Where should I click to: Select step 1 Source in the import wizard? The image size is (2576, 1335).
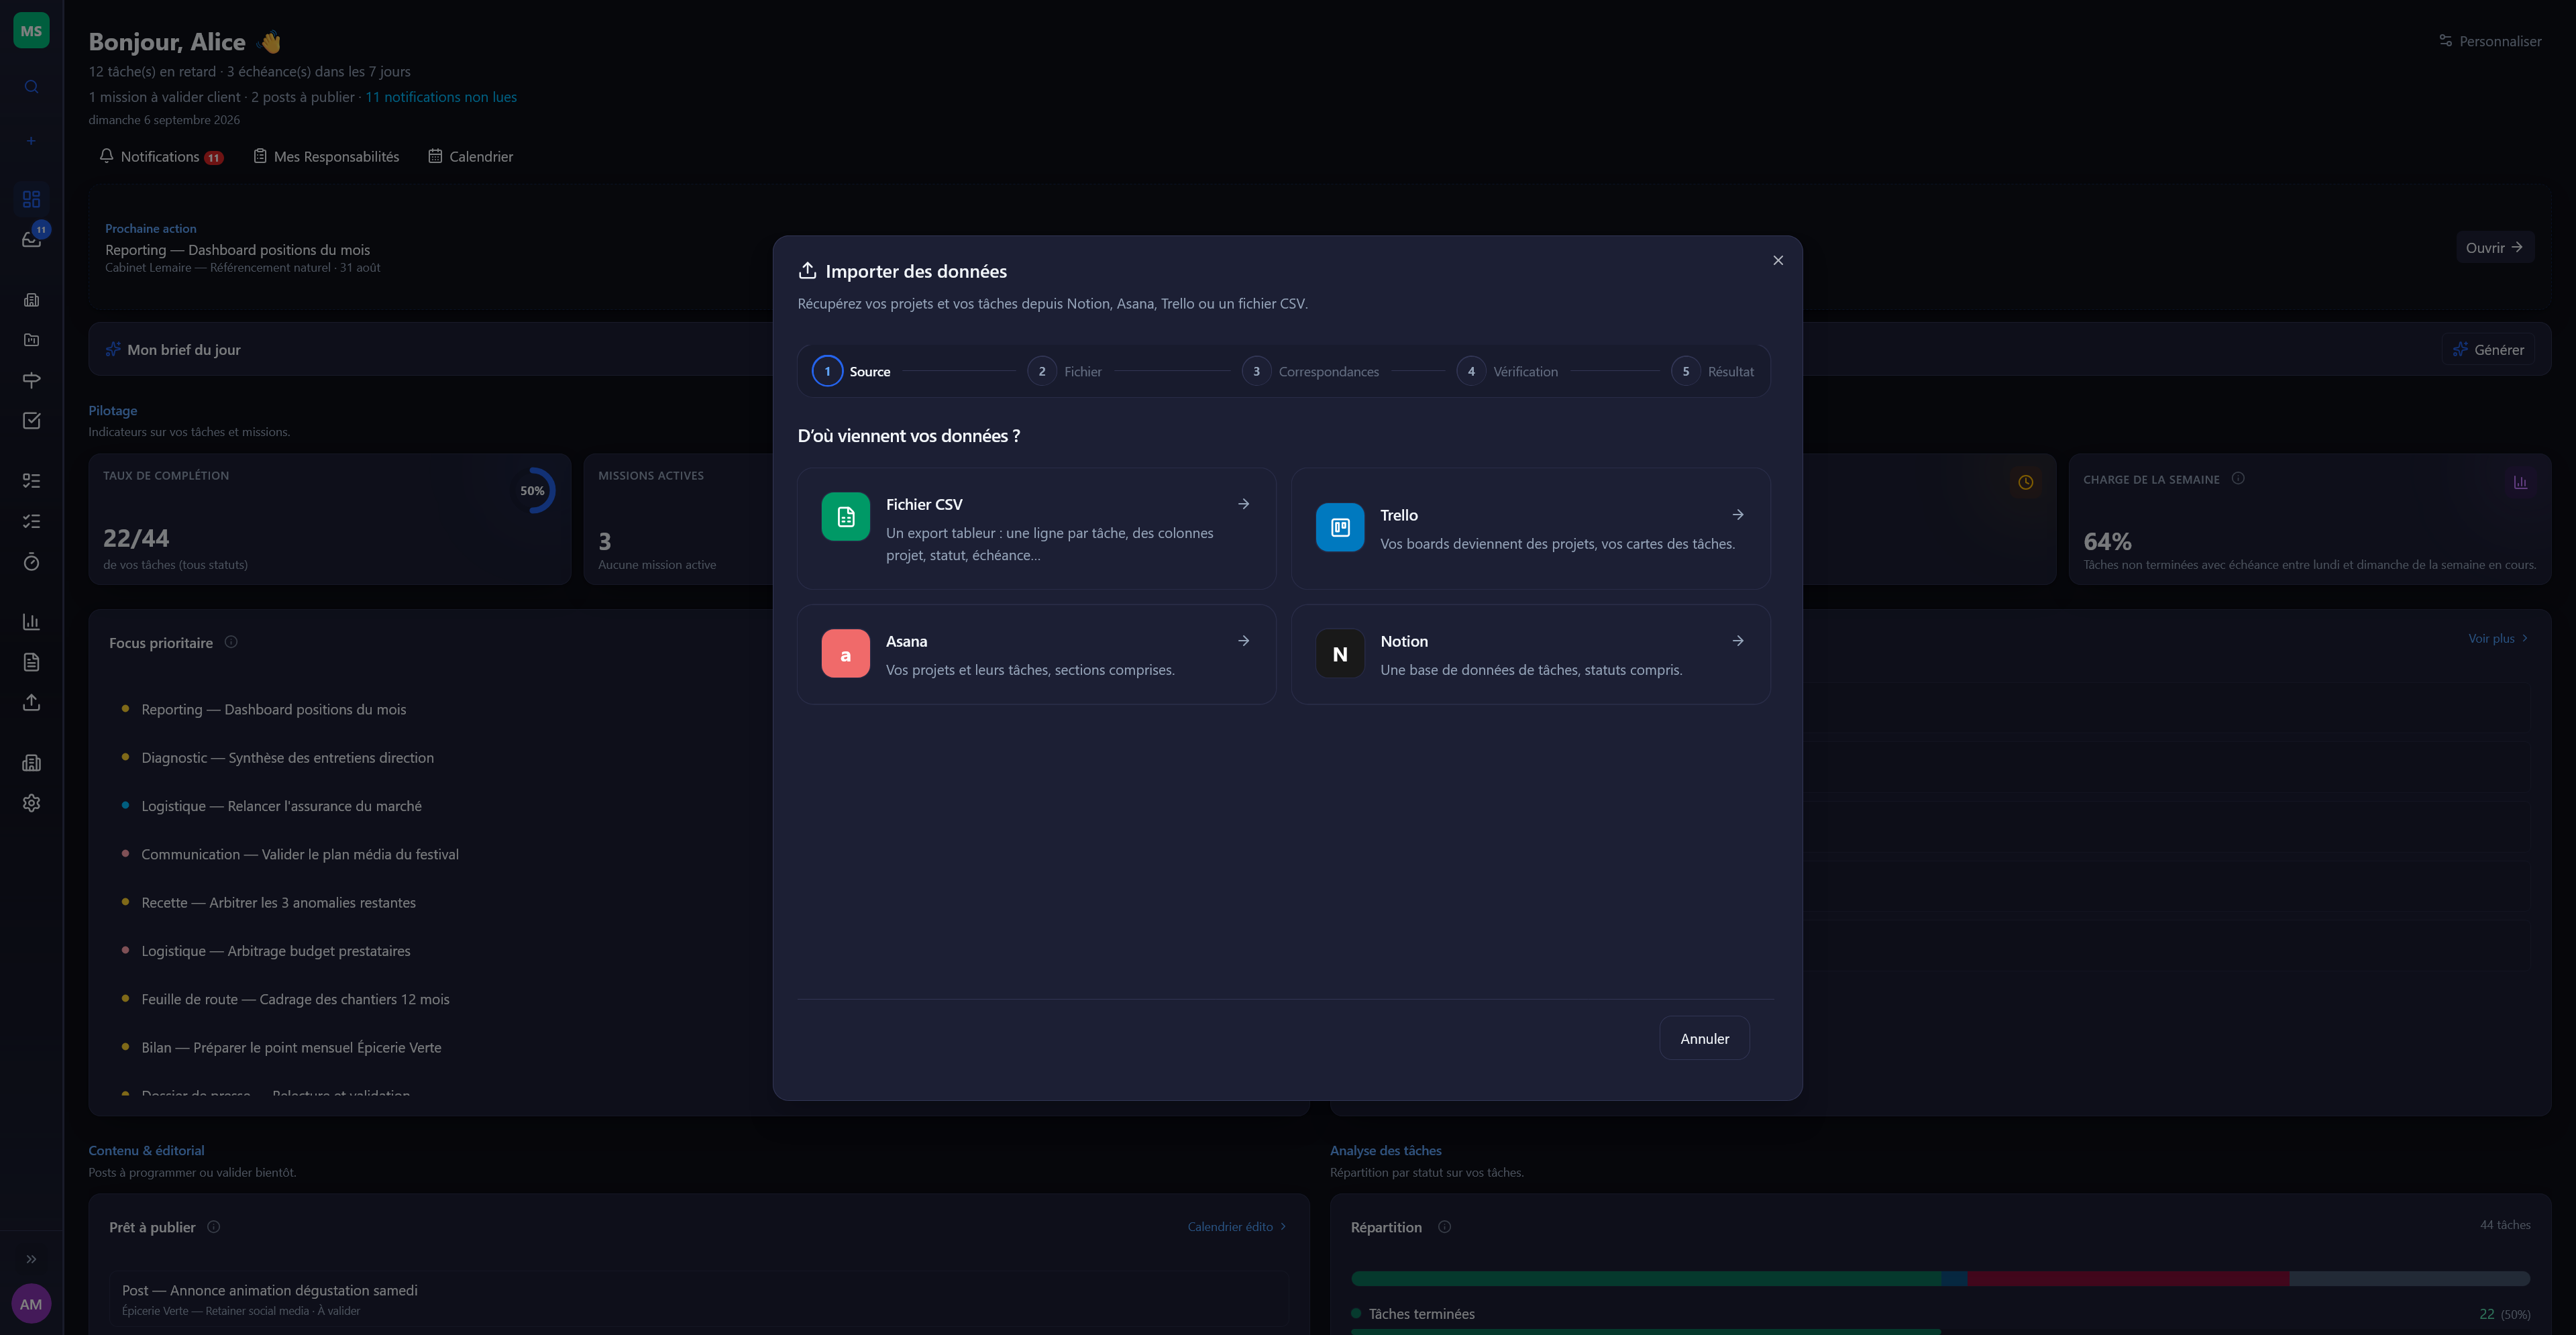pyautogui.click(x=852, y=372)
